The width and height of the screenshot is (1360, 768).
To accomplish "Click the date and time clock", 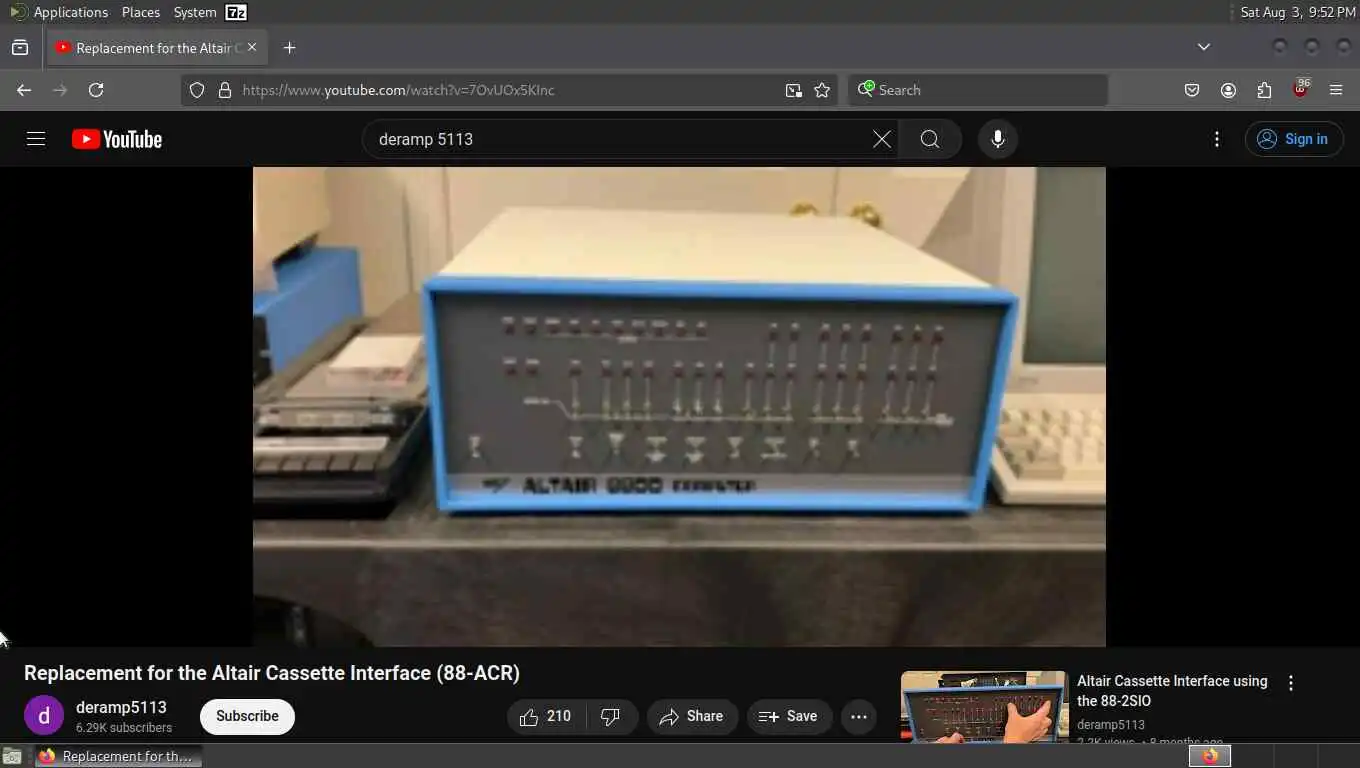I will 1298,12.
